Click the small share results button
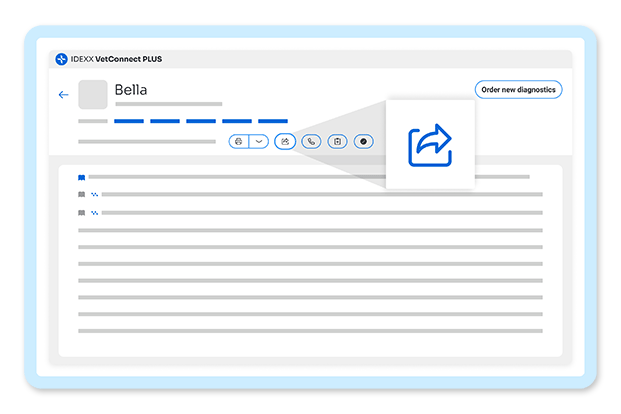Viewport: 621px width, 414px height. click(x=285, y=141)
